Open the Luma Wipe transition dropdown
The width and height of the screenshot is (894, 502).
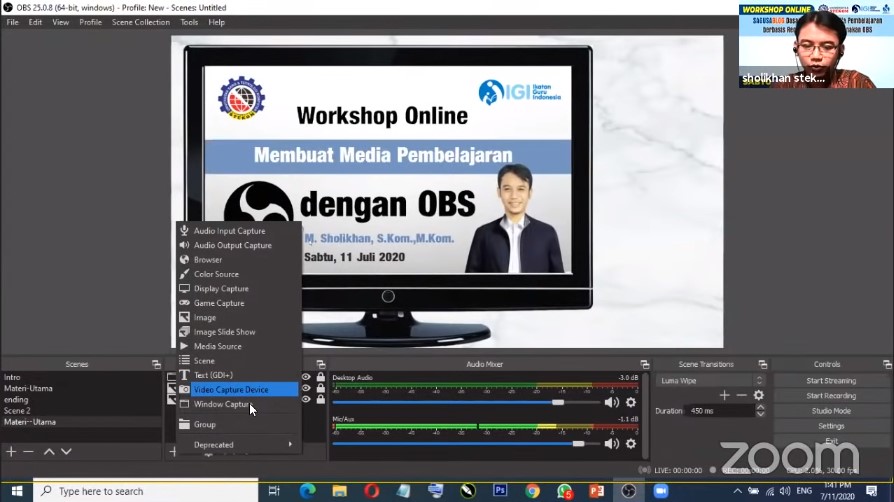coord(710,380)
